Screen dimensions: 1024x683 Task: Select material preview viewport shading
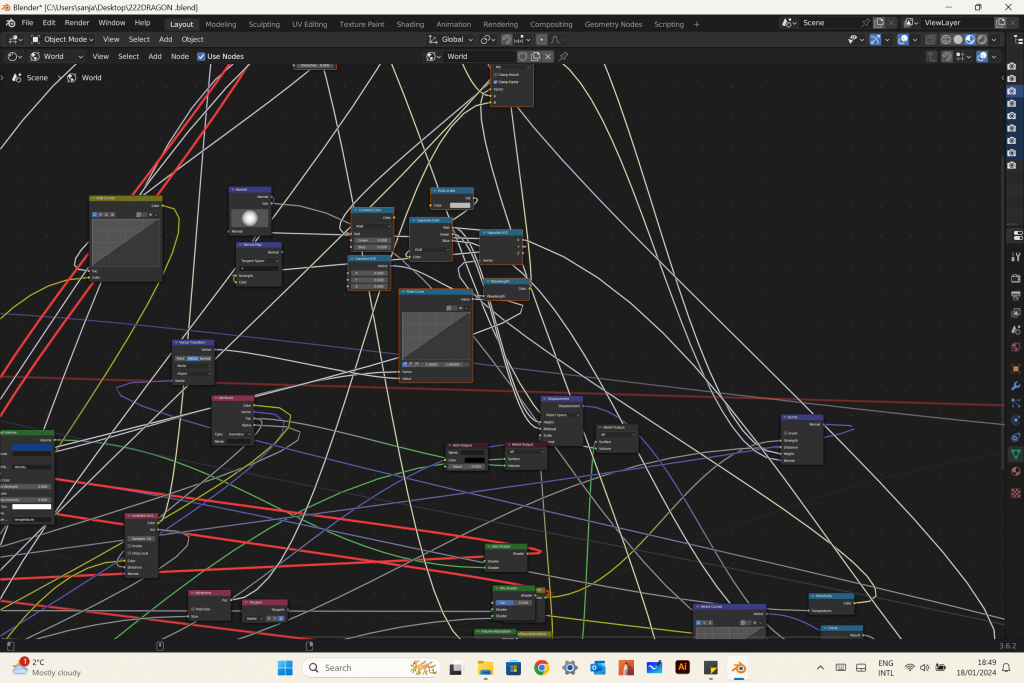point(970,40)
